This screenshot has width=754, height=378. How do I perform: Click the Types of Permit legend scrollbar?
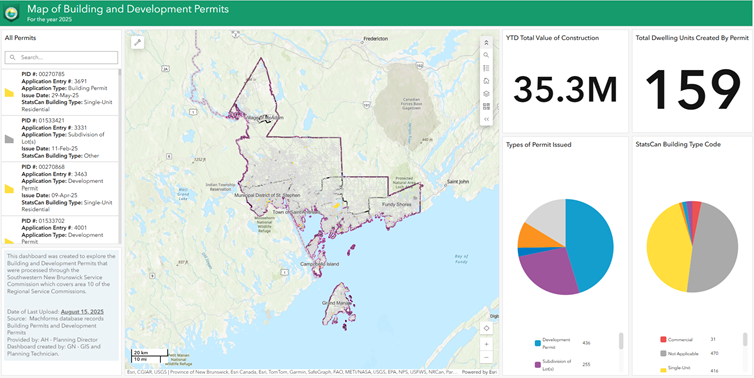point(621,341)
